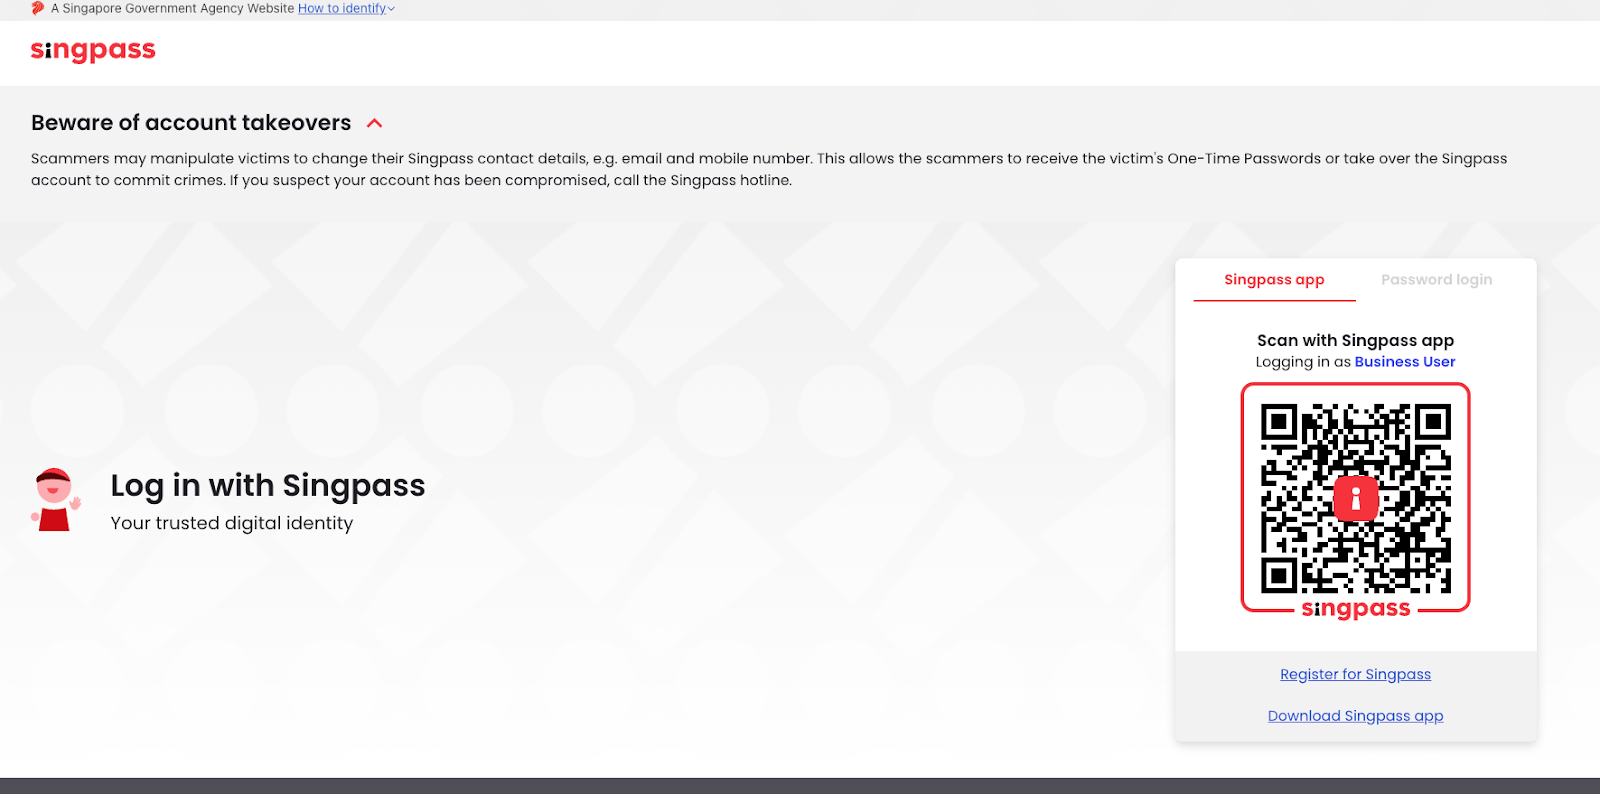Click the 'Log in with Singpass' heading
1600x794 pixels.
[268, 486]
